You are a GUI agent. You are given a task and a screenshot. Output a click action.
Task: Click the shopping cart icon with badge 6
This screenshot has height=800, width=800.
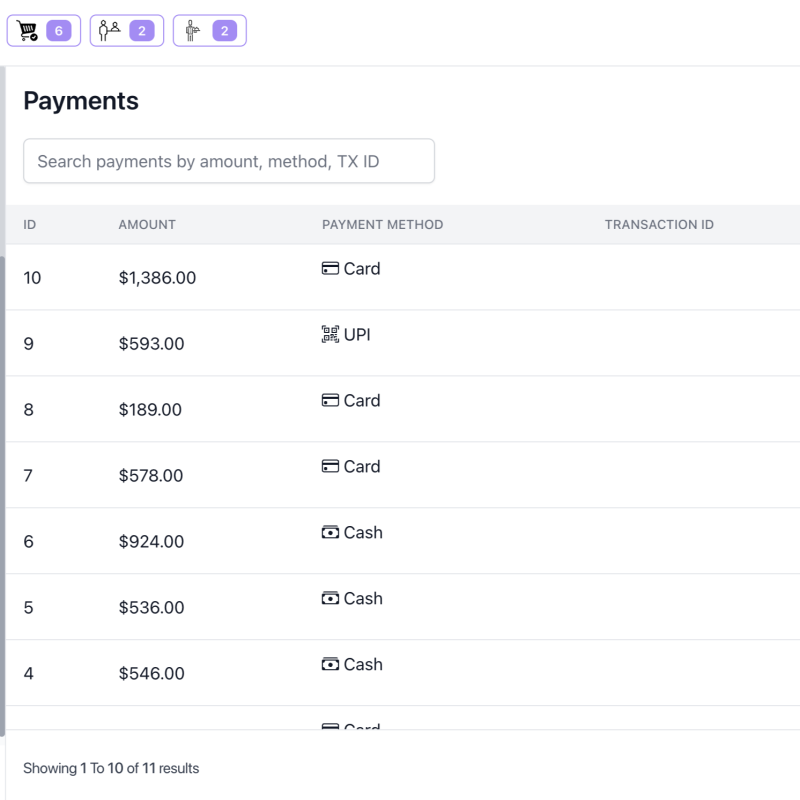click(x=29, y=30)
